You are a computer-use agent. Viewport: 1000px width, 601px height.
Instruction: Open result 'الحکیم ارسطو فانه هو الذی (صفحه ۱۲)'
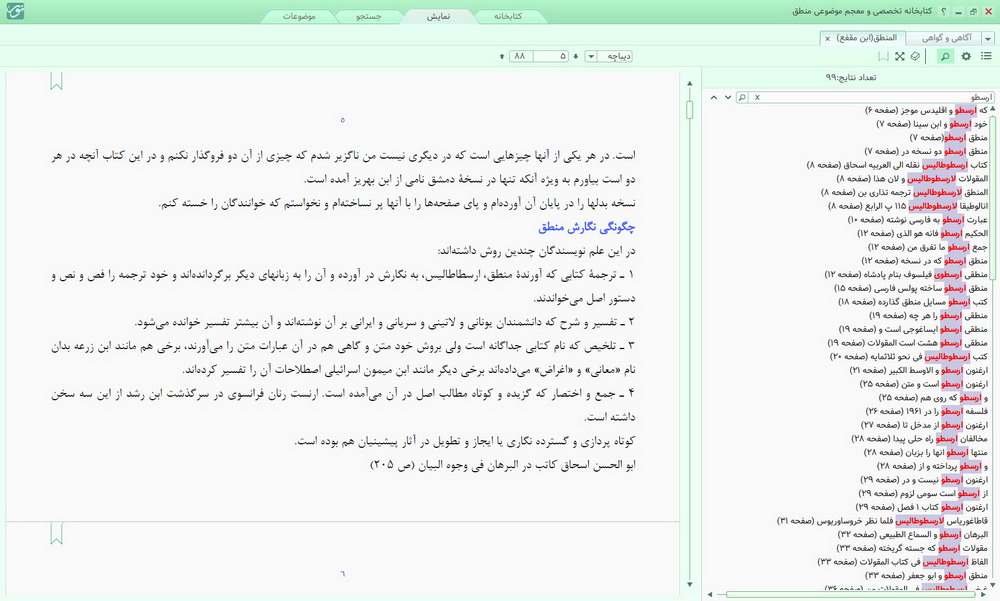coord(922,234)
